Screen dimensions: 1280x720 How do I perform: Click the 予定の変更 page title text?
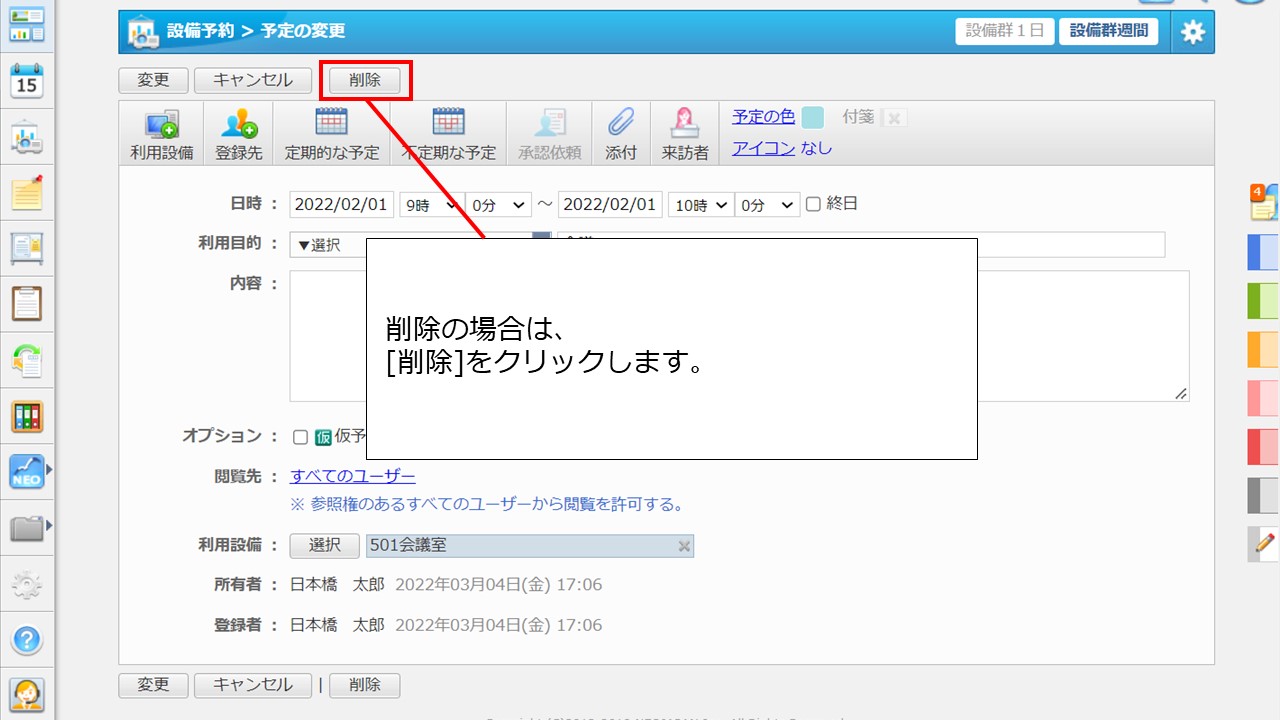click(x=303, y=31)
